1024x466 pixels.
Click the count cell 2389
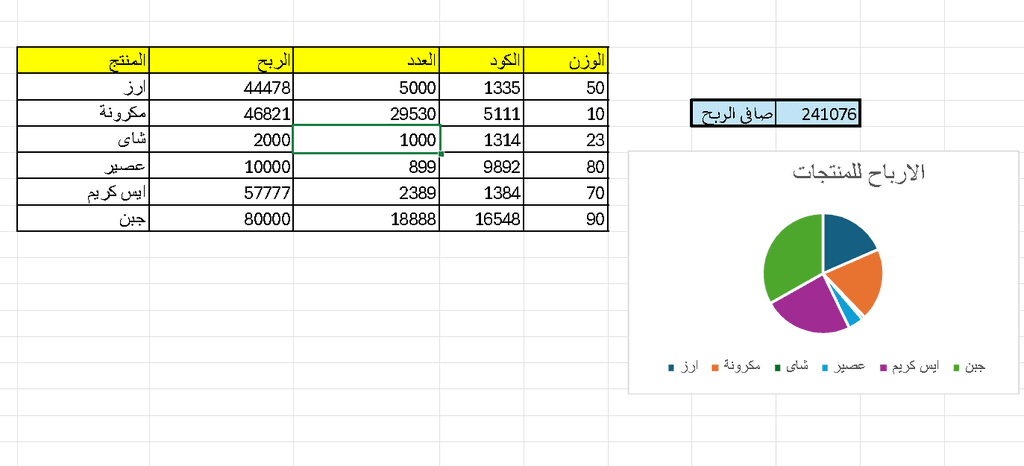pyautogui.click(x=366, y=192)
